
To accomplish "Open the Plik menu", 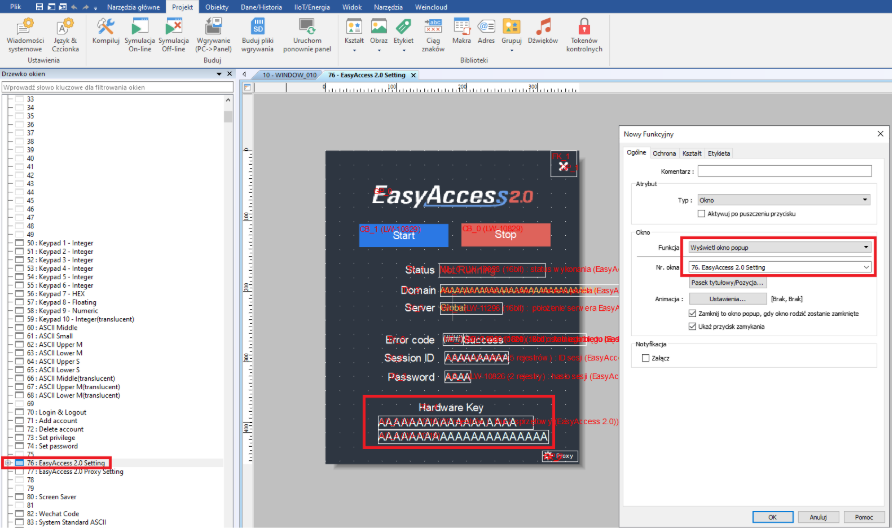I will [x=15, y=7].
